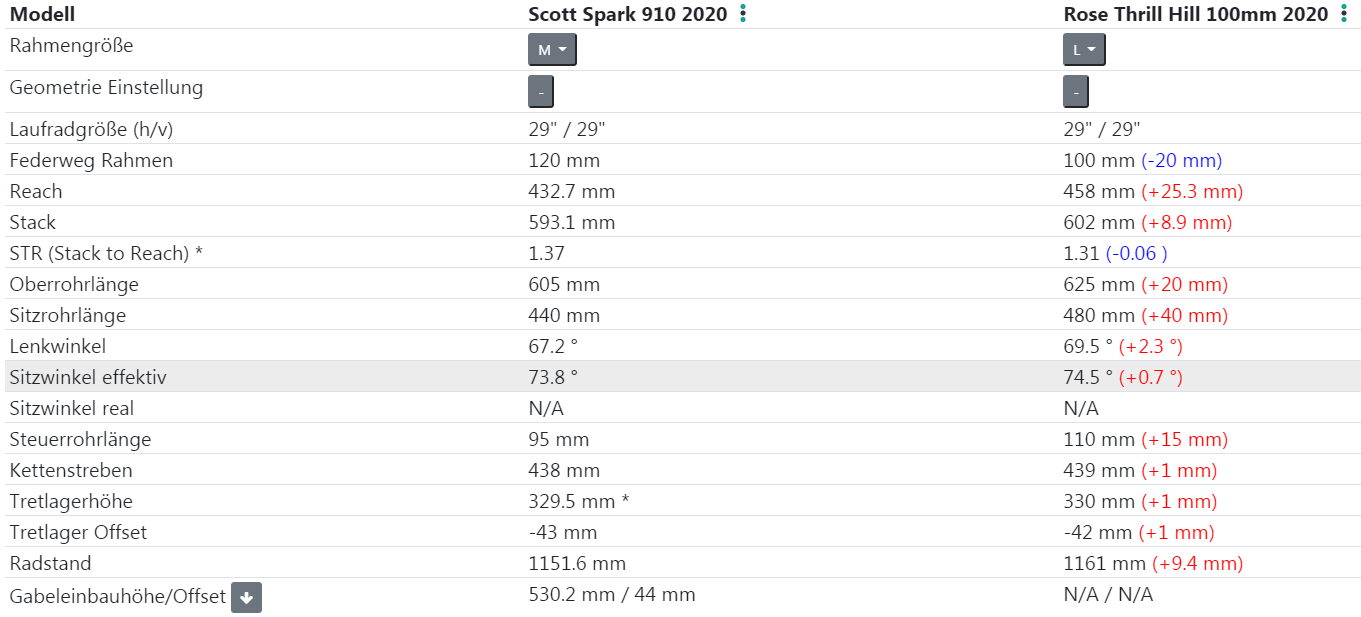Click the STR (Stack to Reach) label
The width and height of the screenshot is (1361, 617).
[x=106, y=253]
